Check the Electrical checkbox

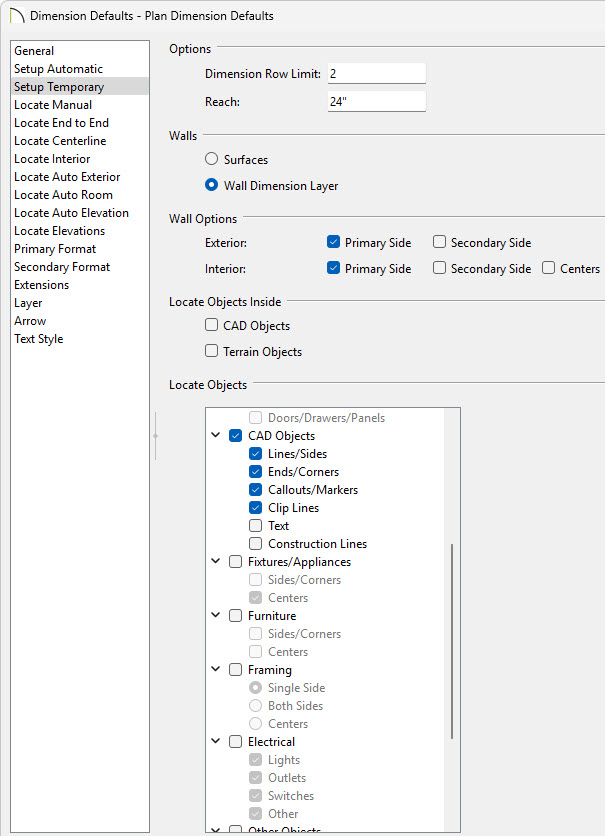click(236, 742)
